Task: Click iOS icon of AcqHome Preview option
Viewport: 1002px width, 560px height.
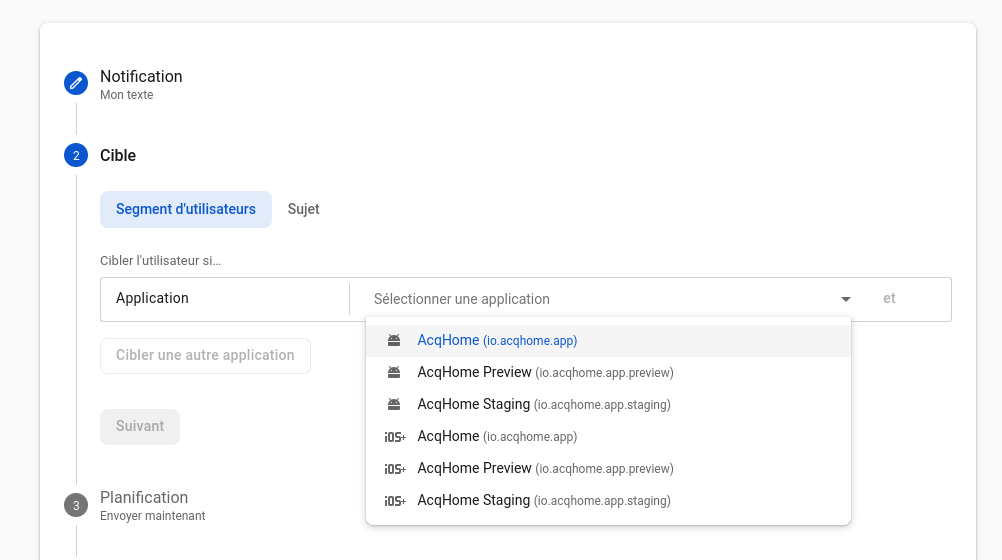Action: 395,469
